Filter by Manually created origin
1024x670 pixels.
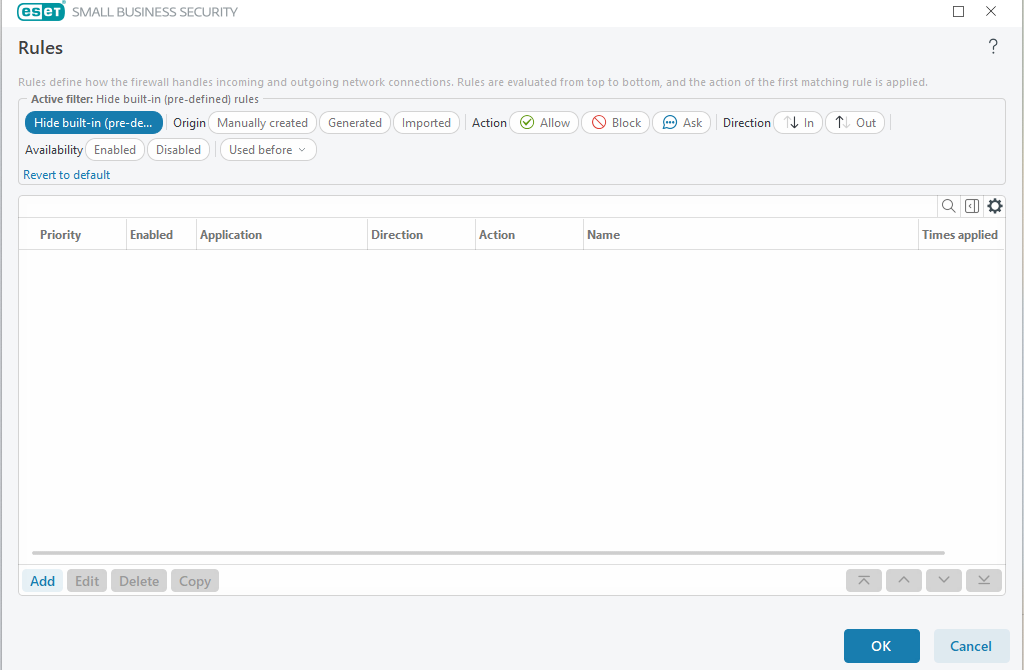click(x=262, y=123)
